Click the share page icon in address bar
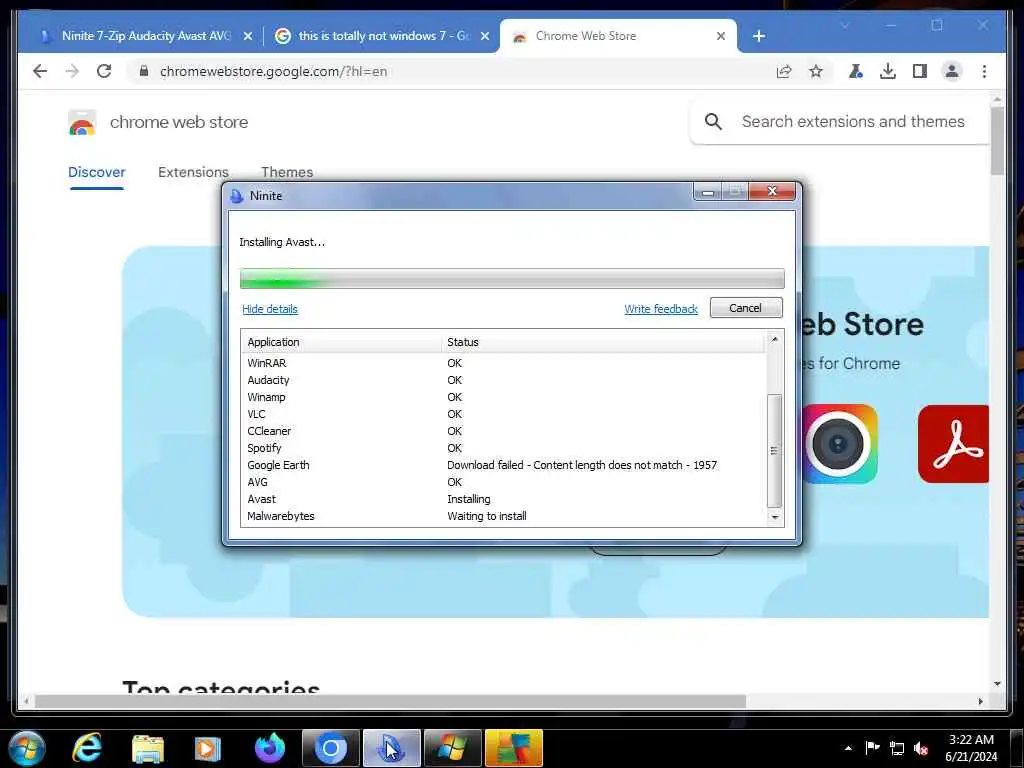The width and height of the screenshot is (1024, 768). (x=784, y=71)
